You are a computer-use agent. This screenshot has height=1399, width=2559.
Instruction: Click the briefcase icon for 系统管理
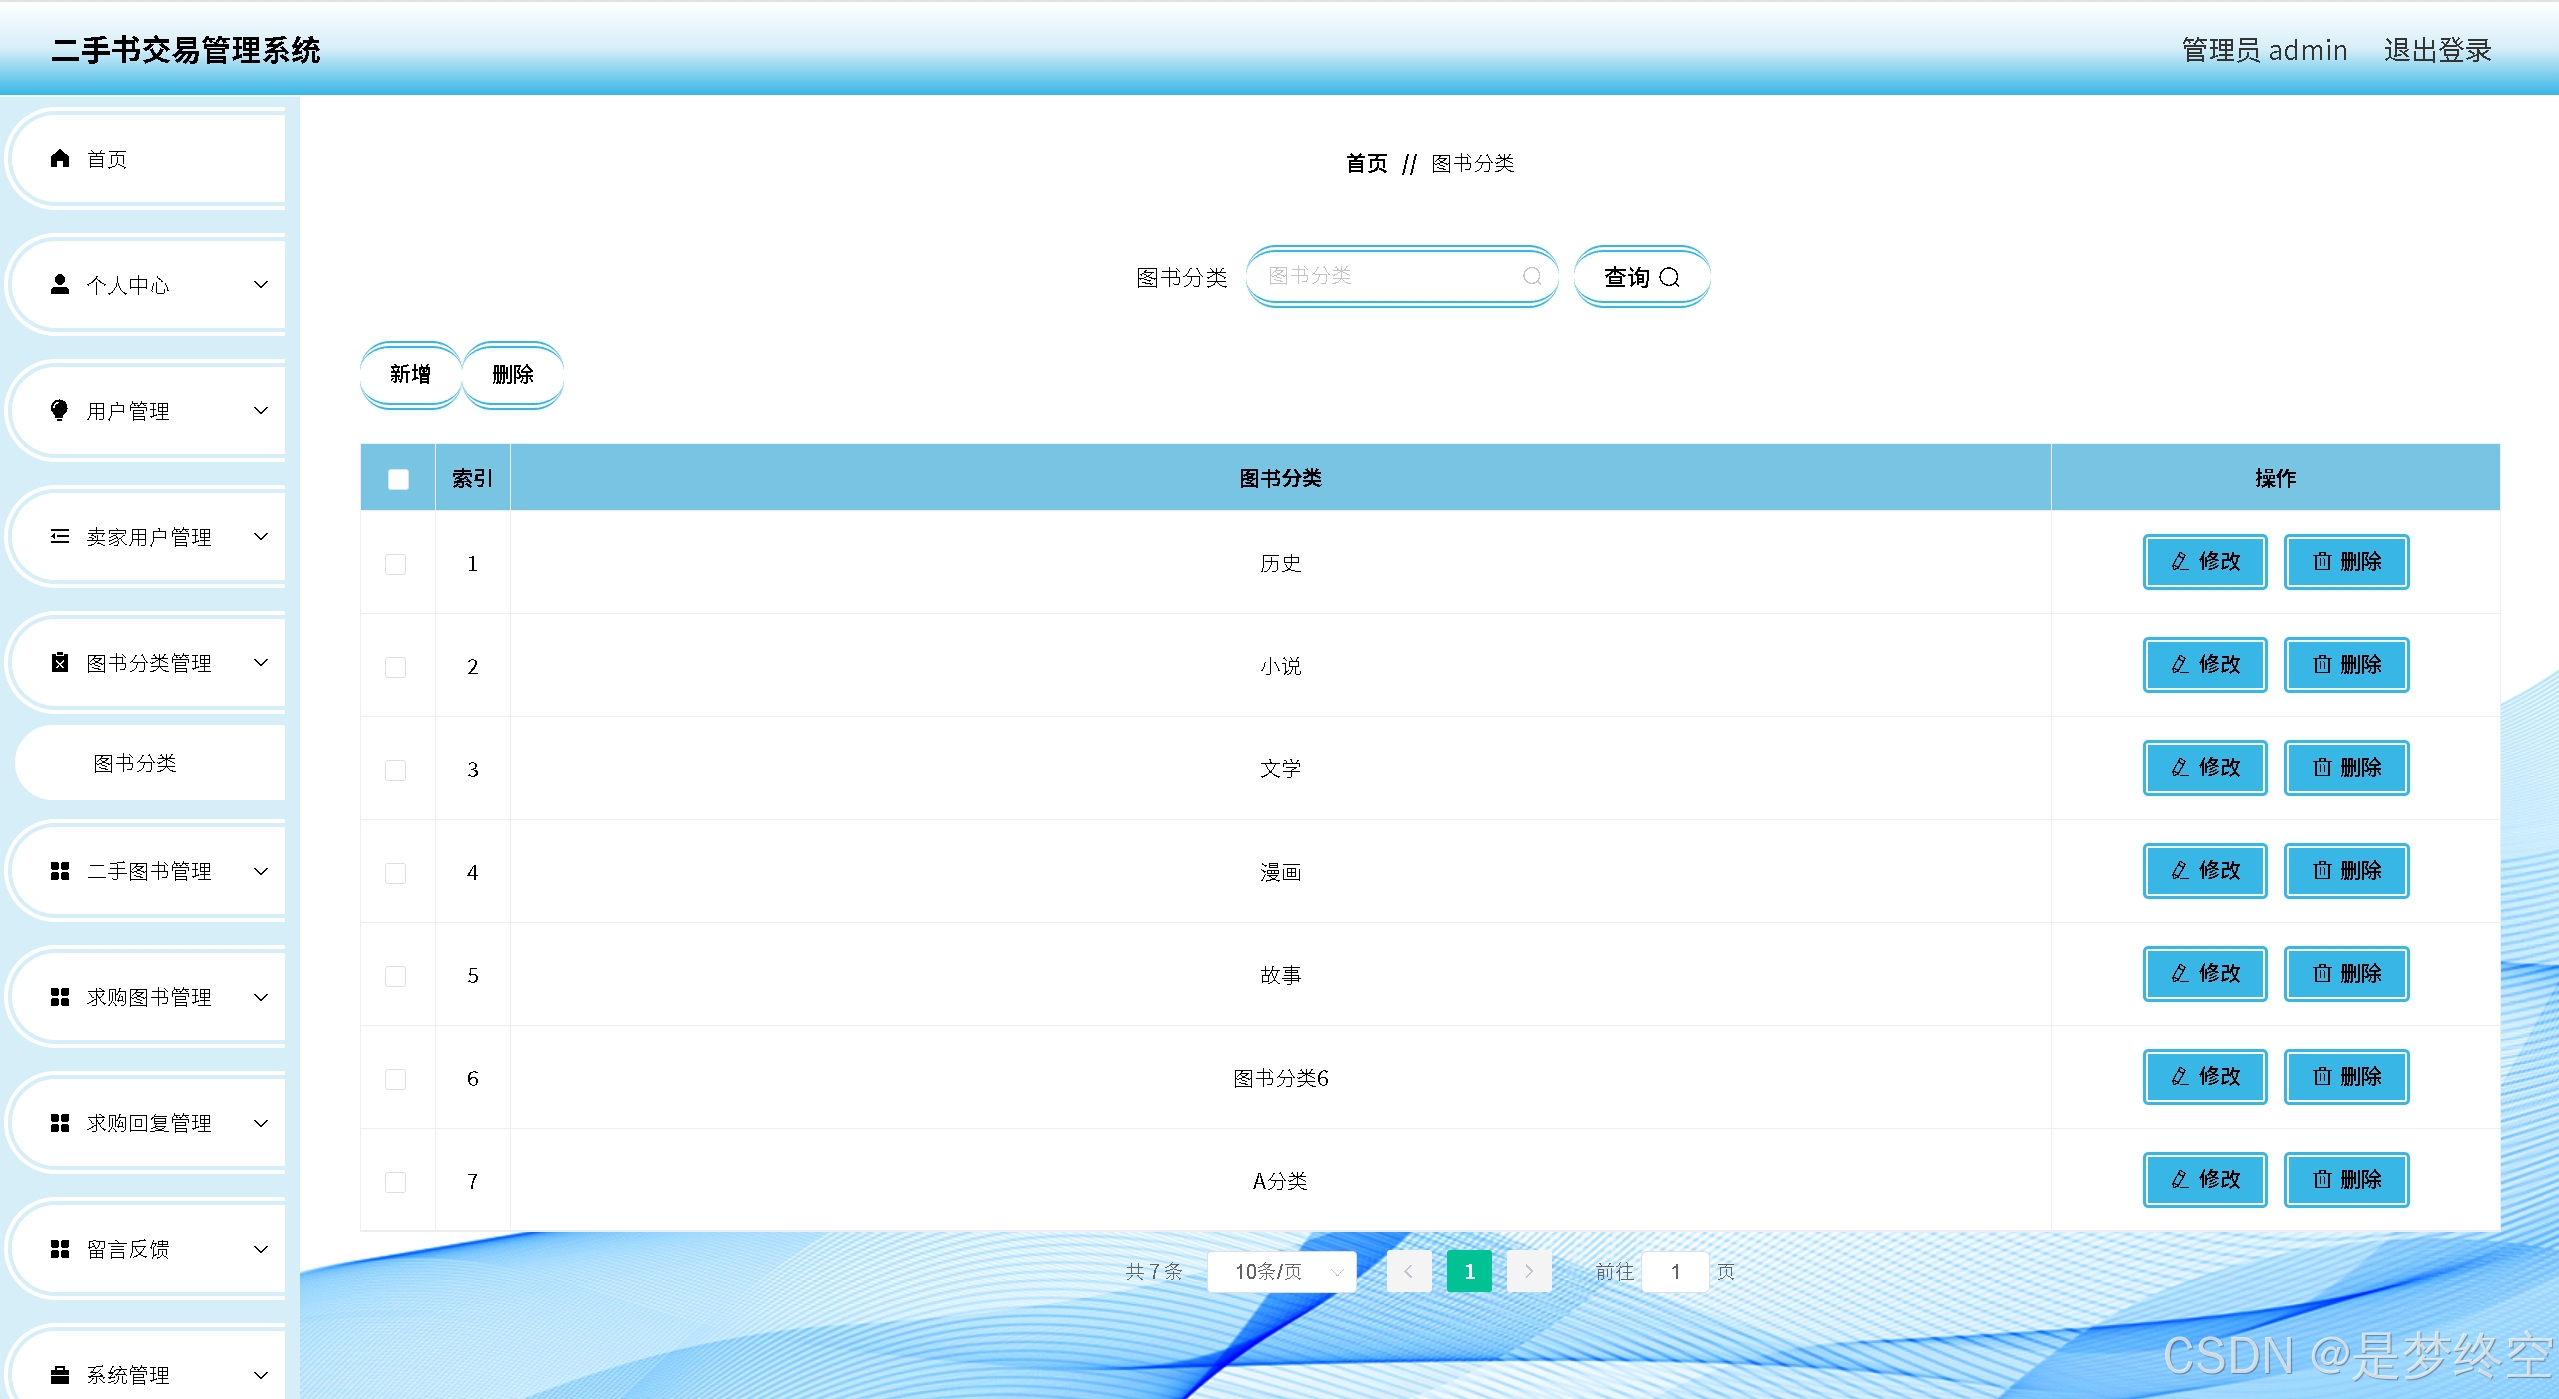(60, 1375)
